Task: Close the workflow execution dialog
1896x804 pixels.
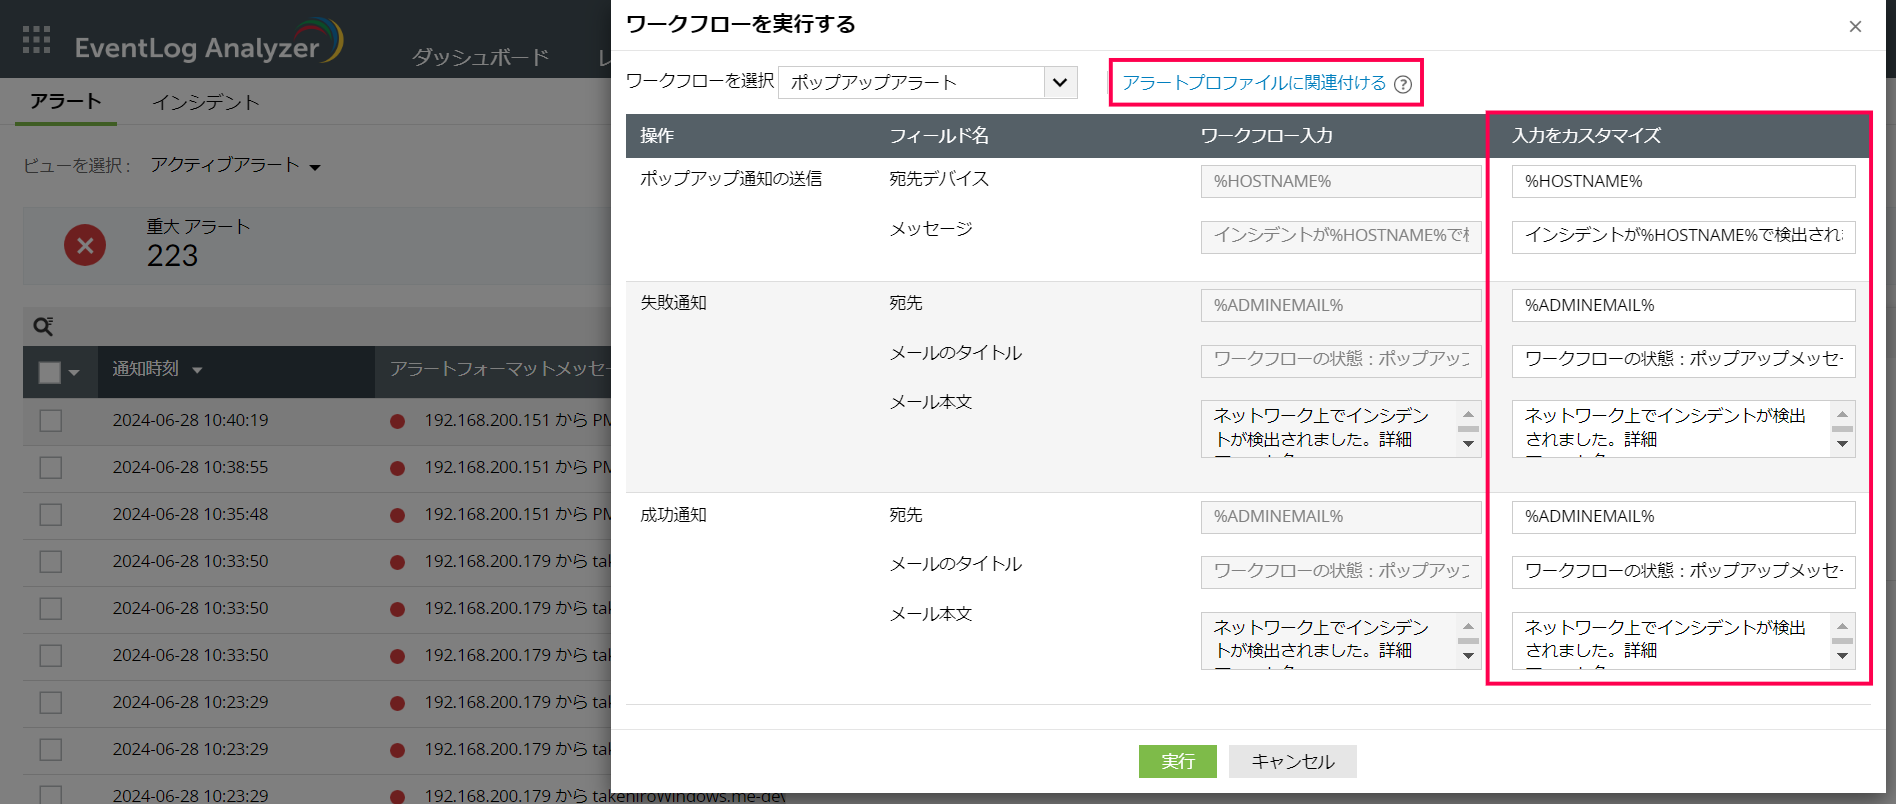Action: (1855, 27)
